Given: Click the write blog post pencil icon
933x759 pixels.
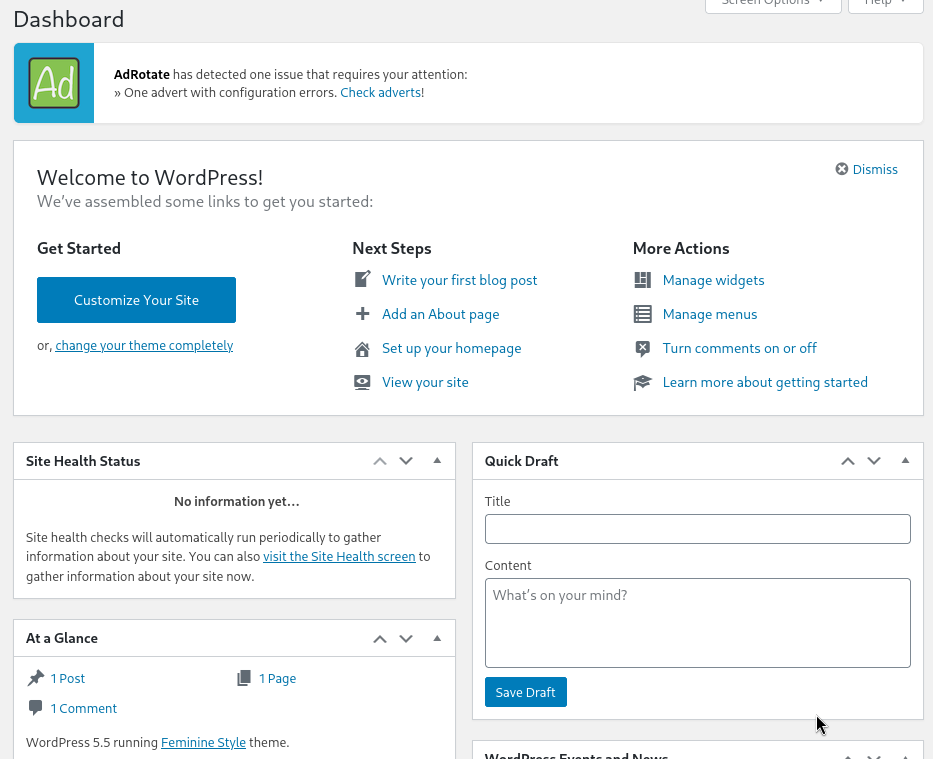Looking at the screenshot, I should click(x=363, y=280).
